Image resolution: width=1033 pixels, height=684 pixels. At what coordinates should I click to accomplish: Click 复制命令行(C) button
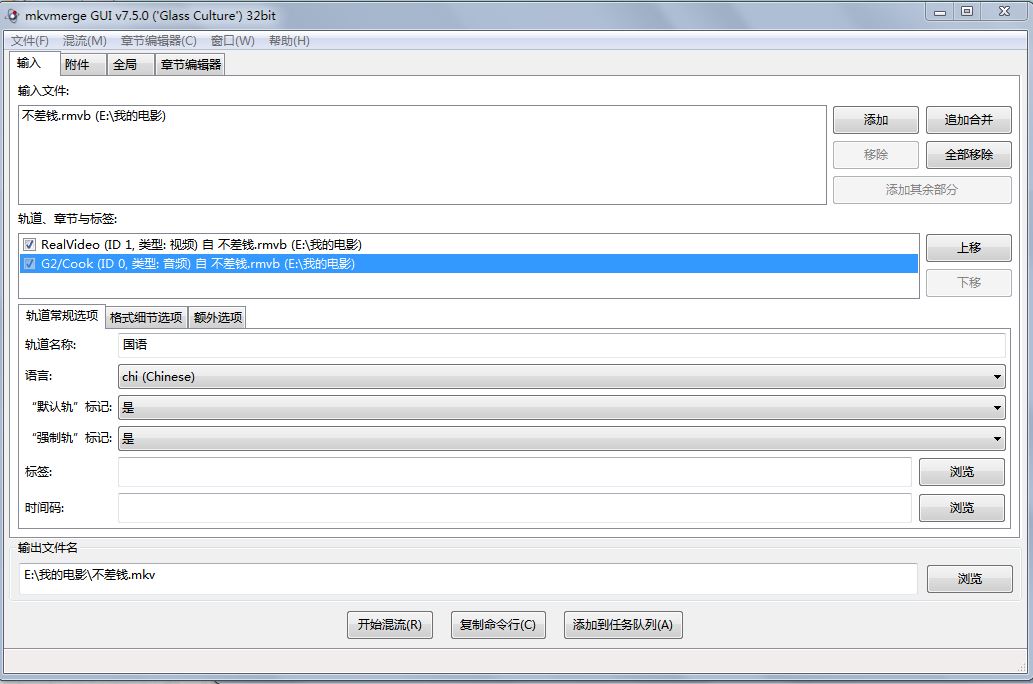point(498,625)
